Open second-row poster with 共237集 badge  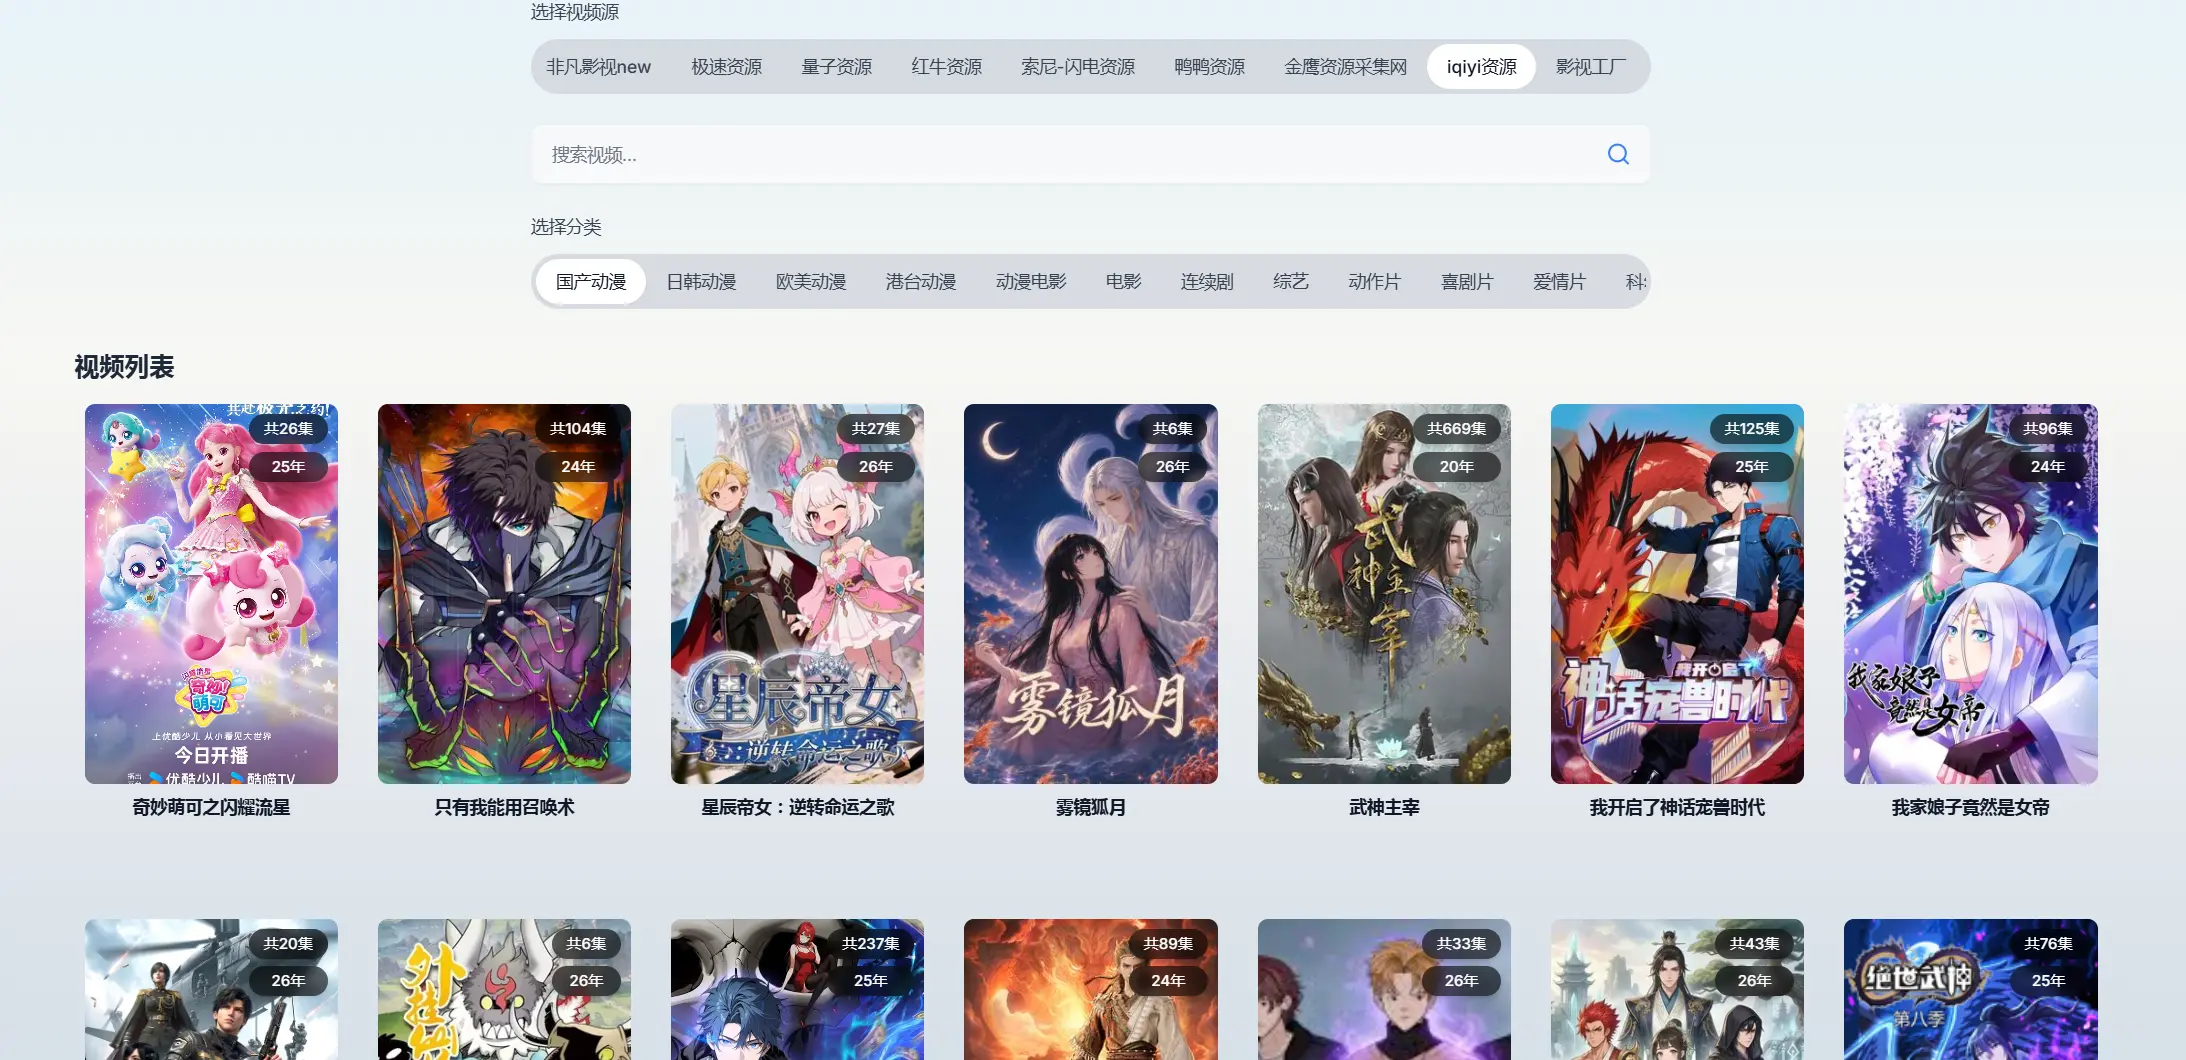797,990
